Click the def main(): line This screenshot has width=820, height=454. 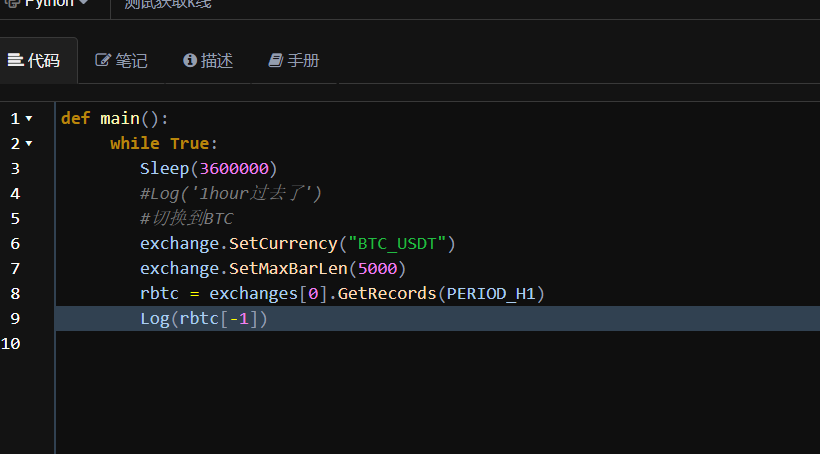[115, 119]
